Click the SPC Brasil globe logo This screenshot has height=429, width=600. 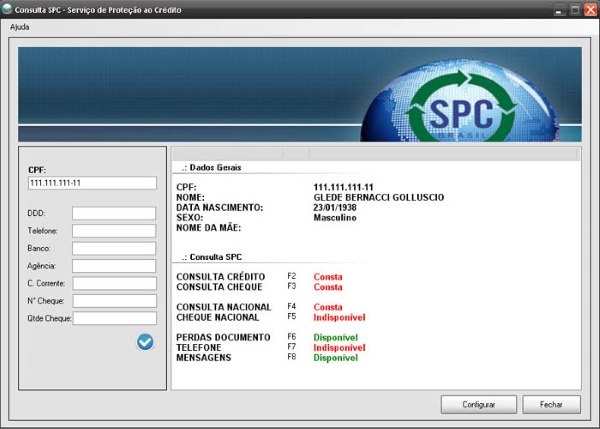[460, 102]
